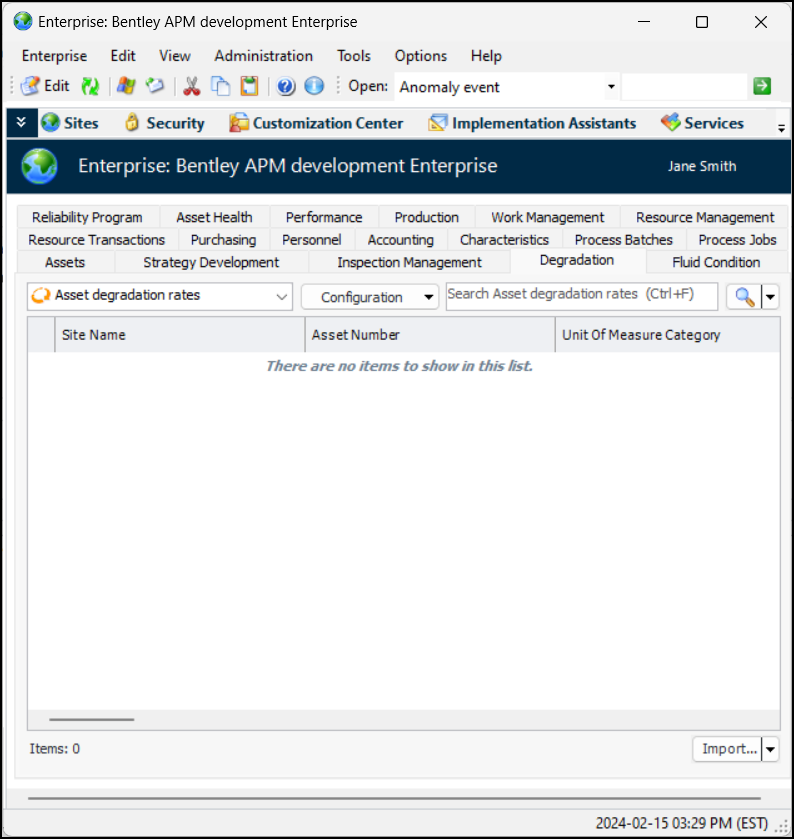Screen dimensions: 794x839
Task: Sort by Unit Of Measure Category header
Action: (667, 335)
